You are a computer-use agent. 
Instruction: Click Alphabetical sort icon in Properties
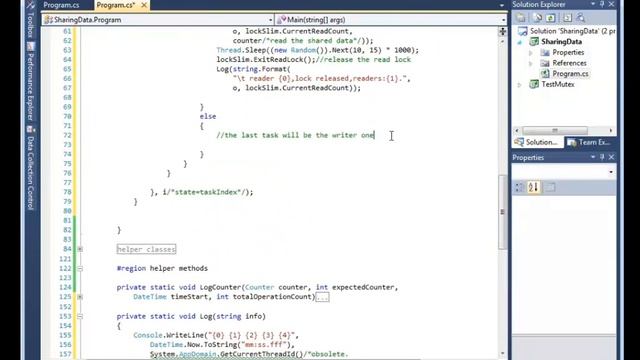coord(533,187)
